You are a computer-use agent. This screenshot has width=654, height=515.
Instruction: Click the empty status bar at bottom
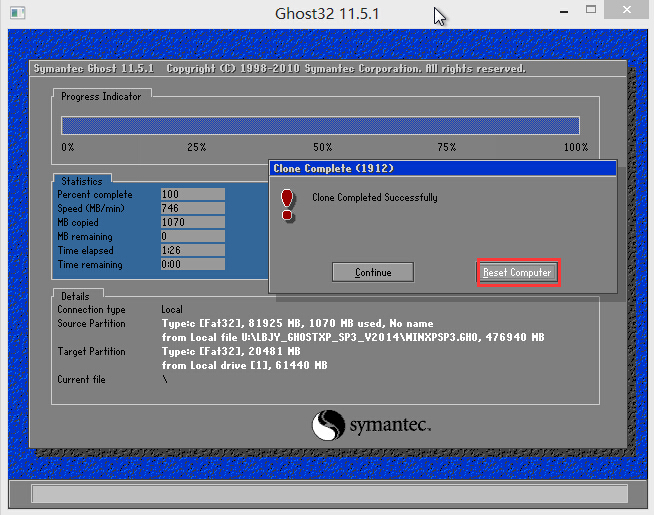click(x=329, y=493)
